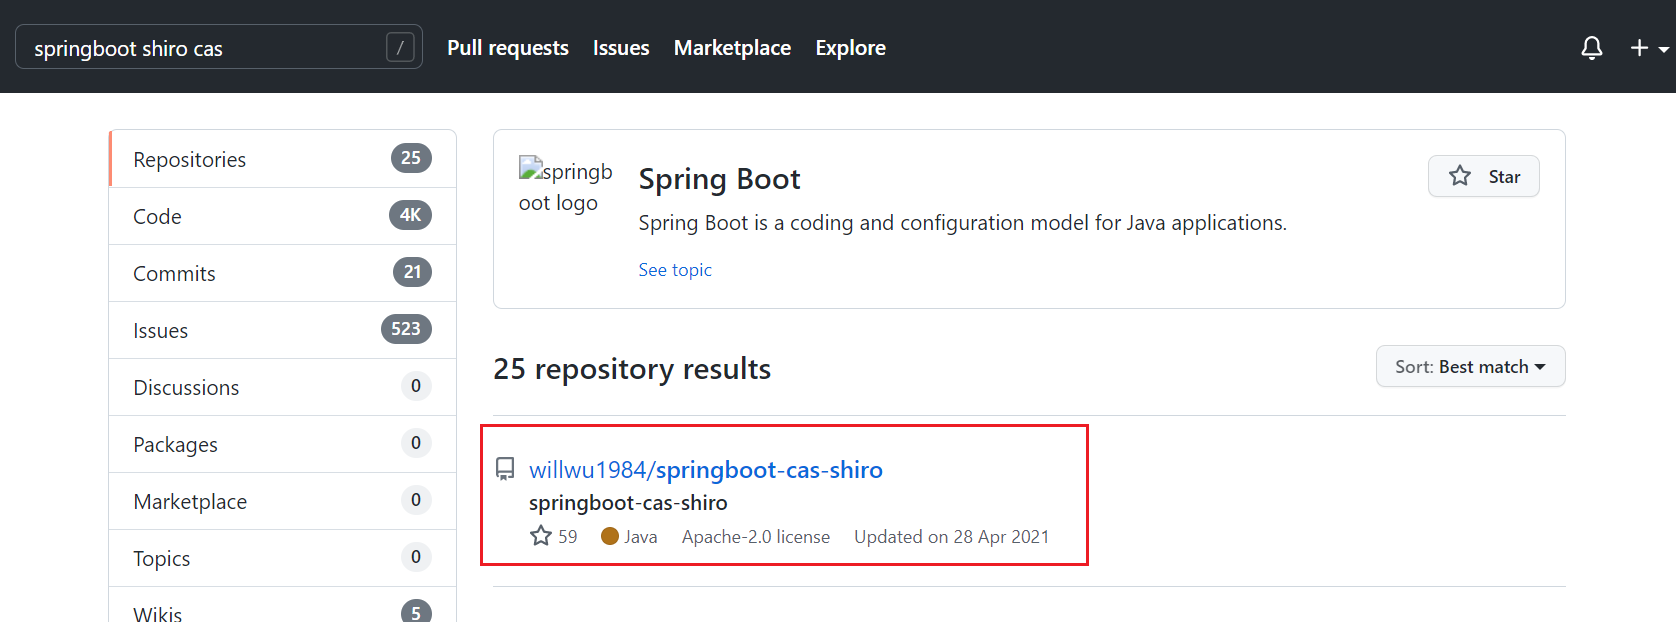
Task: Click the Java language color dot
Action: click(610, 536)
